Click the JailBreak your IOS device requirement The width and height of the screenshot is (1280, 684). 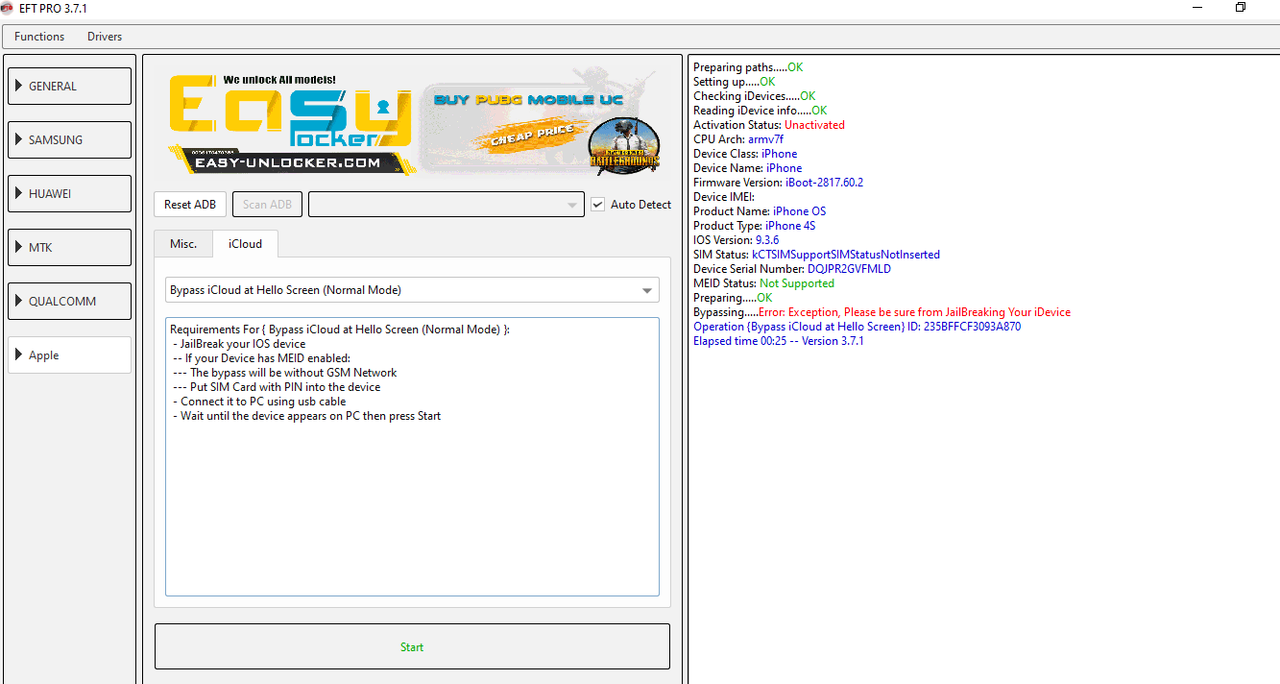[x=239, y=344]
